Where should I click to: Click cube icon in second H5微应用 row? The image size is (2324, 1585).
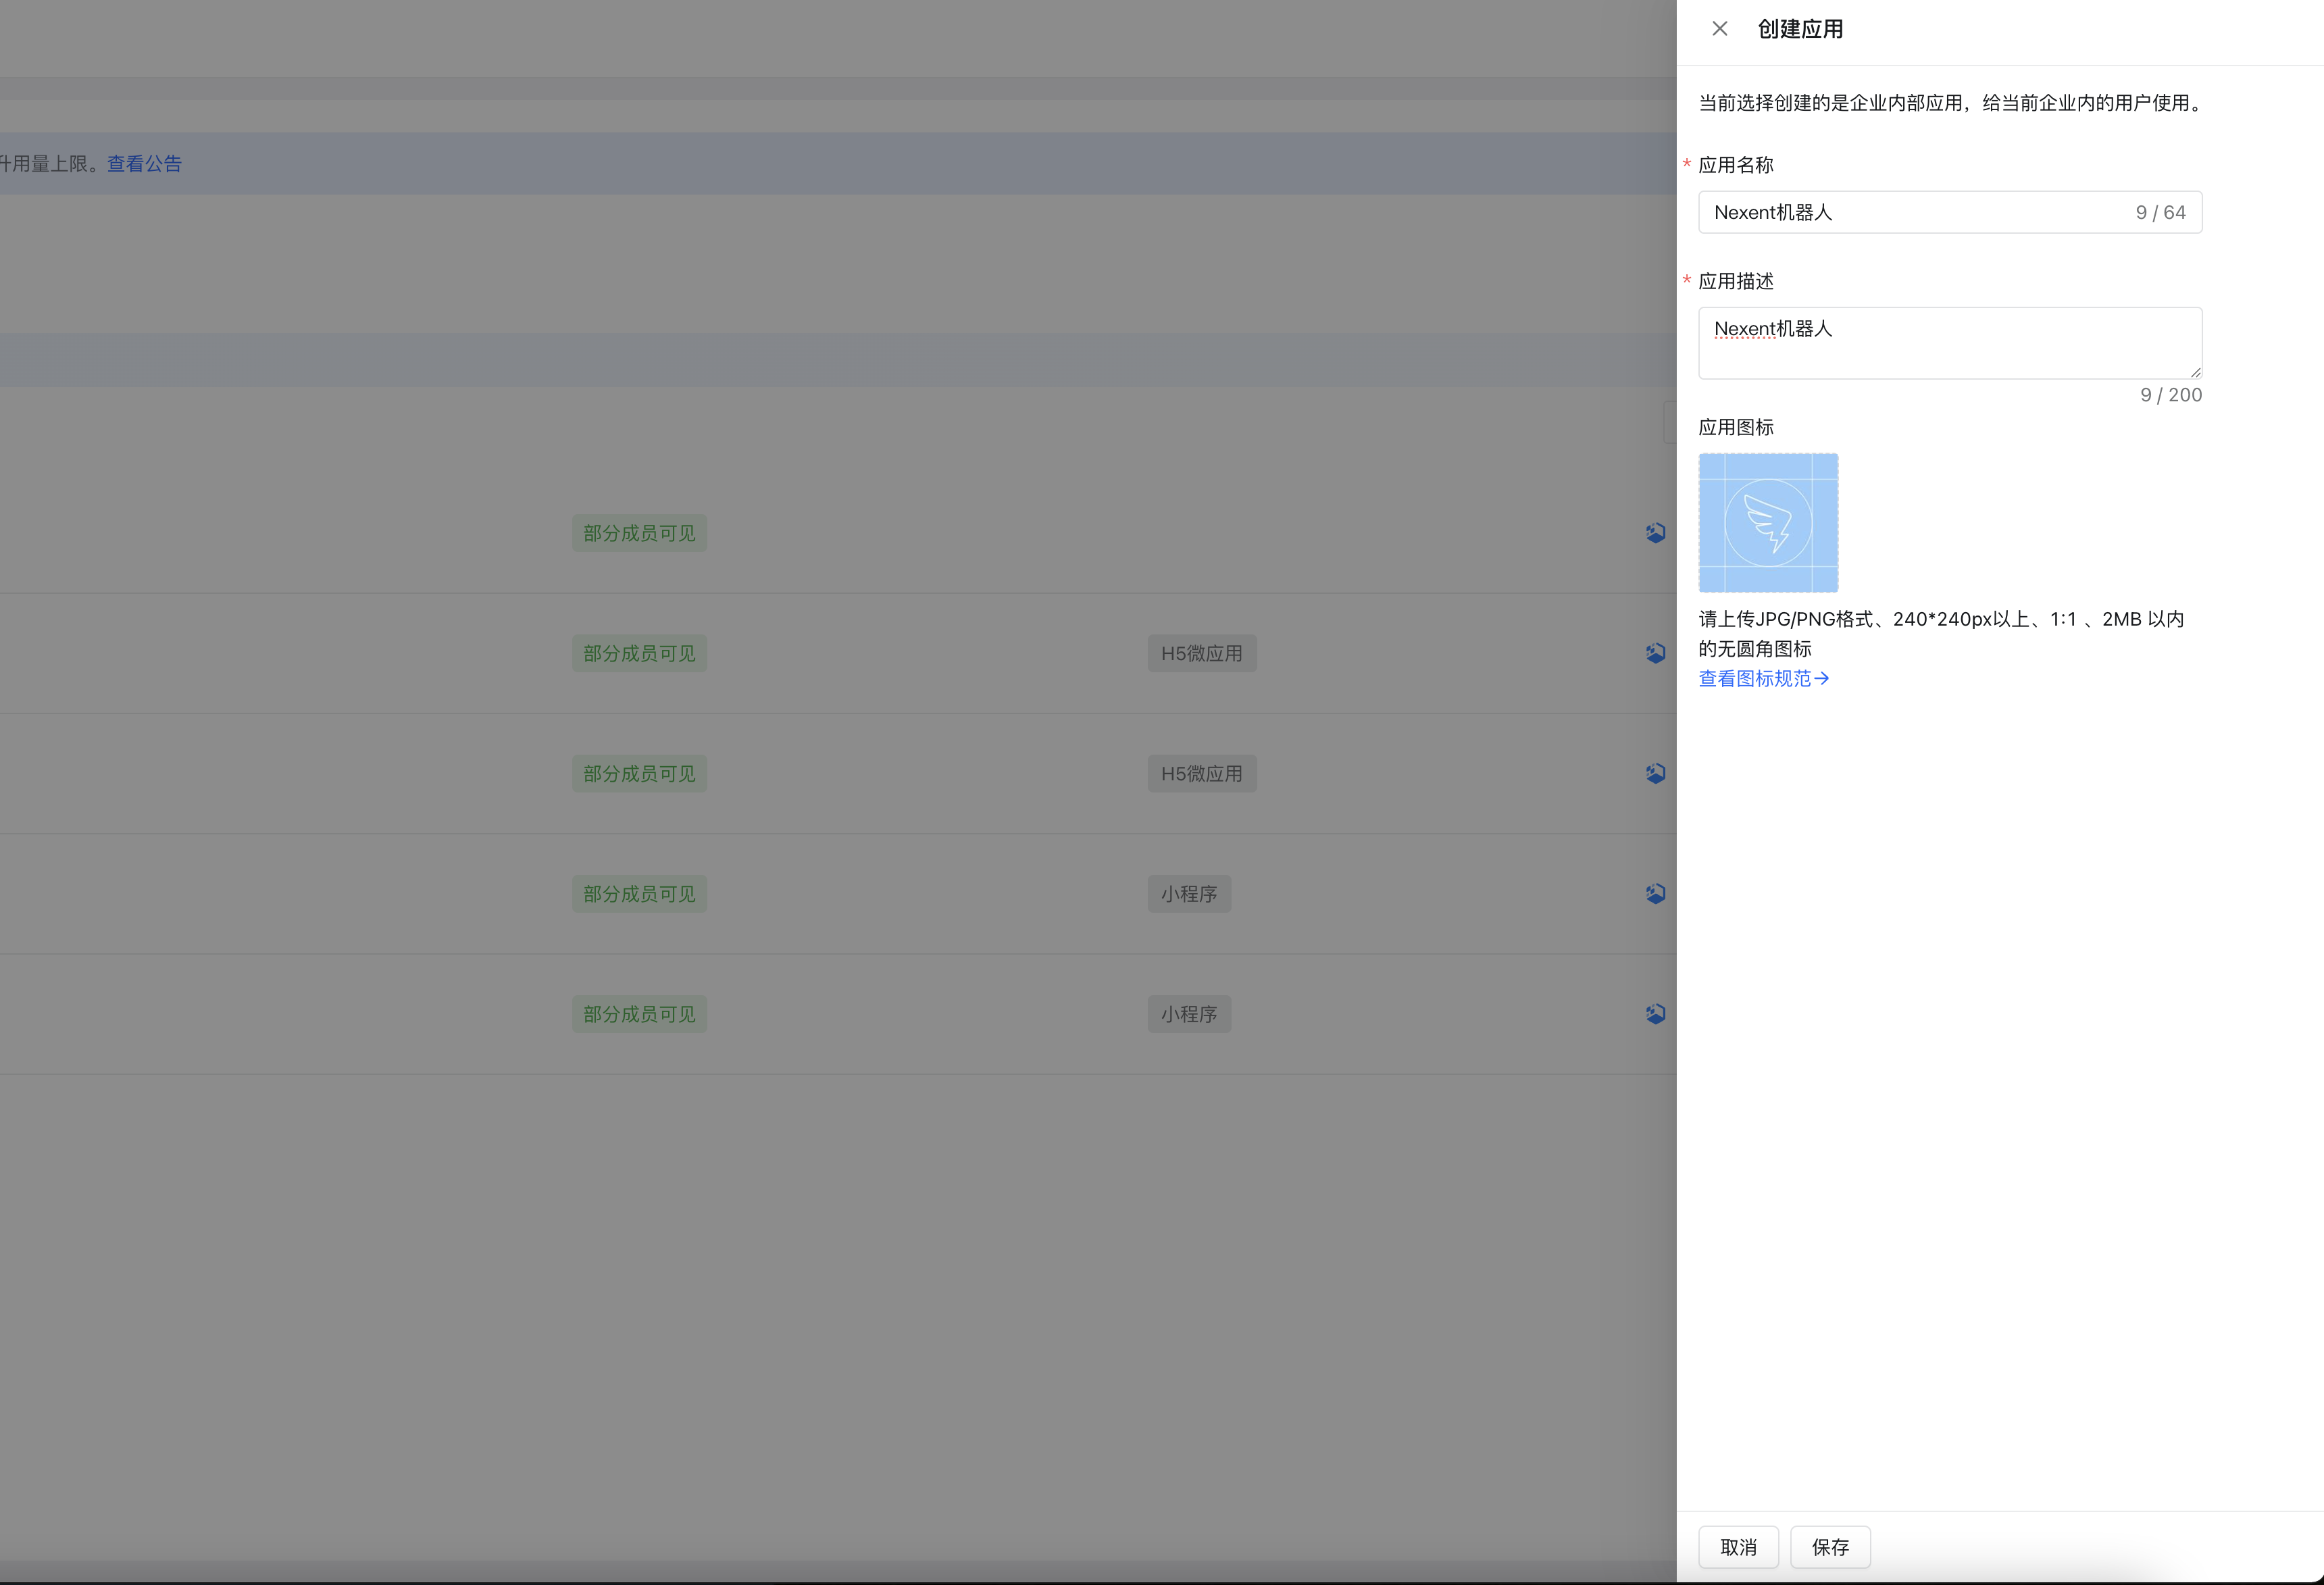coord(1655,773)
